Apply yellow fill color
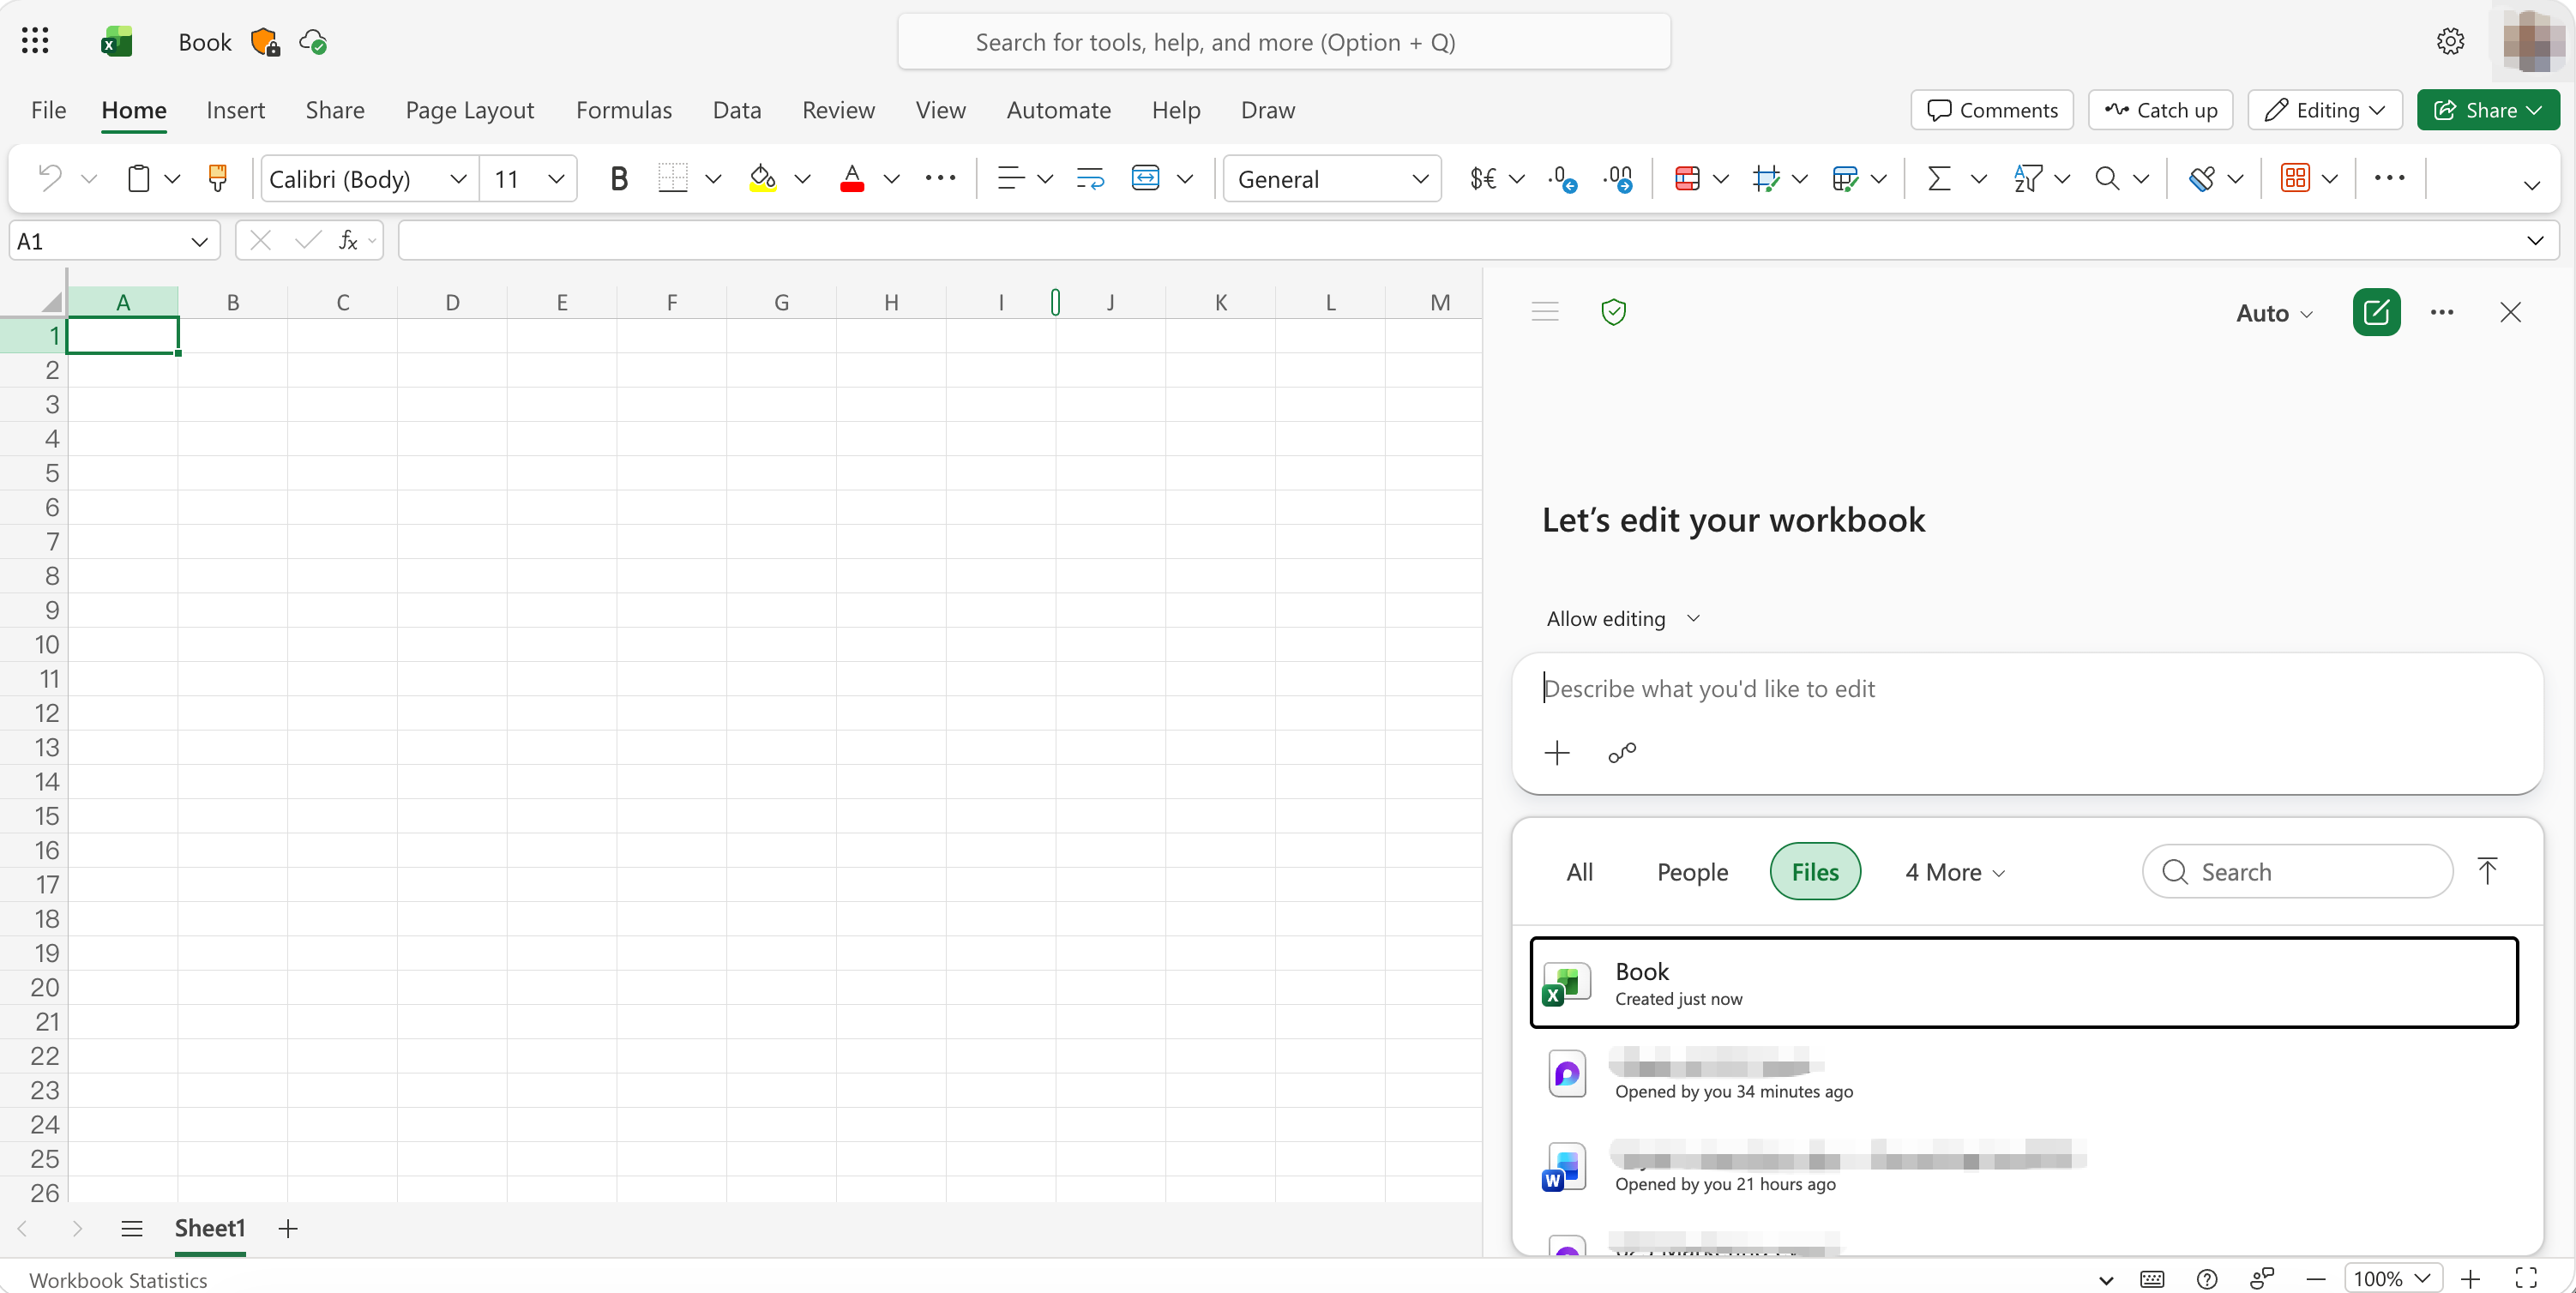 coord(763,179)
